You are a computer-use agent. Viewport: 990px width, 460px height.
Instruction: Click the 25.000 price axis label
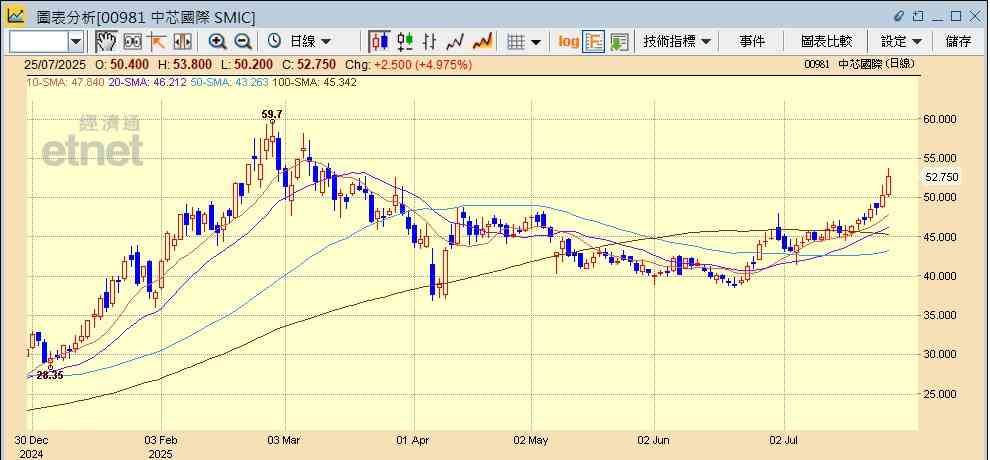pyautogui.click(x=938, y=394)
